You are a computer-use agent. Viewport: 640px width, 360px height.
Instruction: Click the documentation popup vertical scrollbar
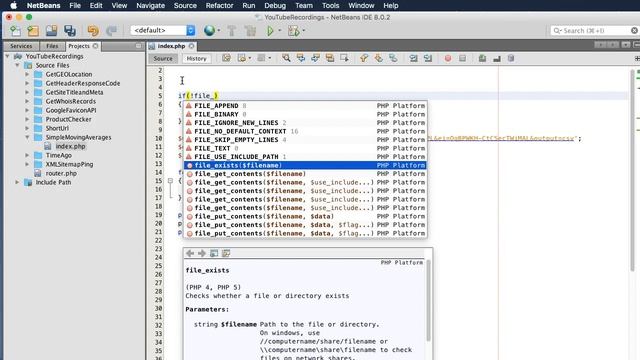point(428,300)
